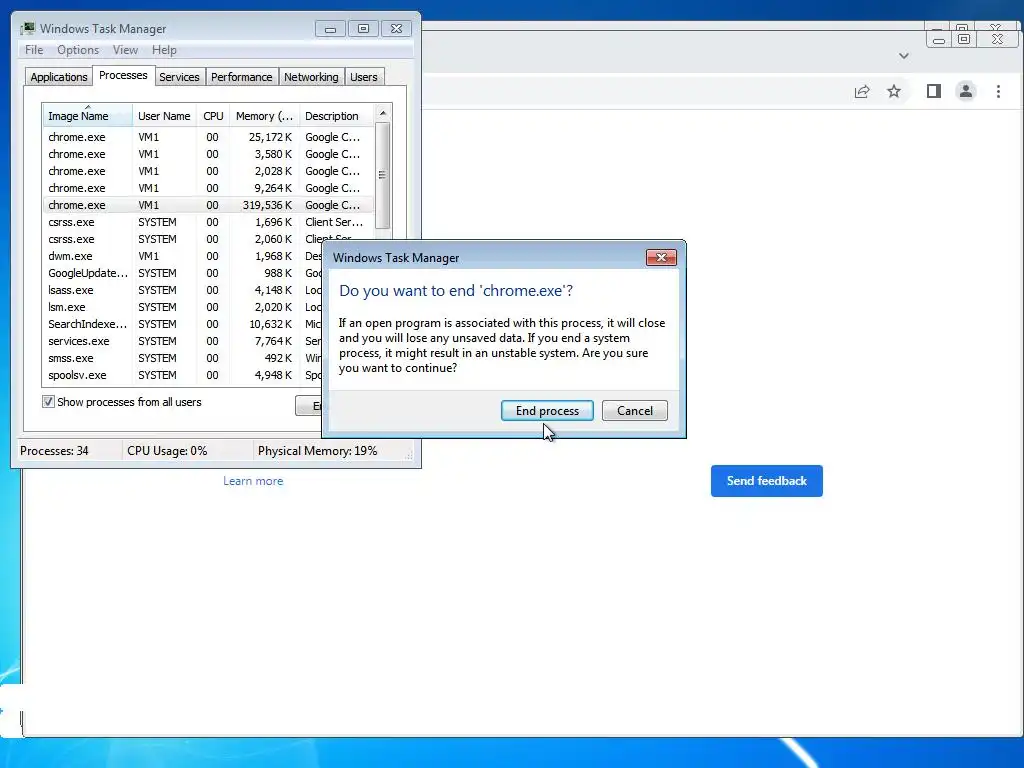Viewport: 1024px width, 768px height.
Task: Click the process list scrollbar thumb
Action: [x=383, y=175]
